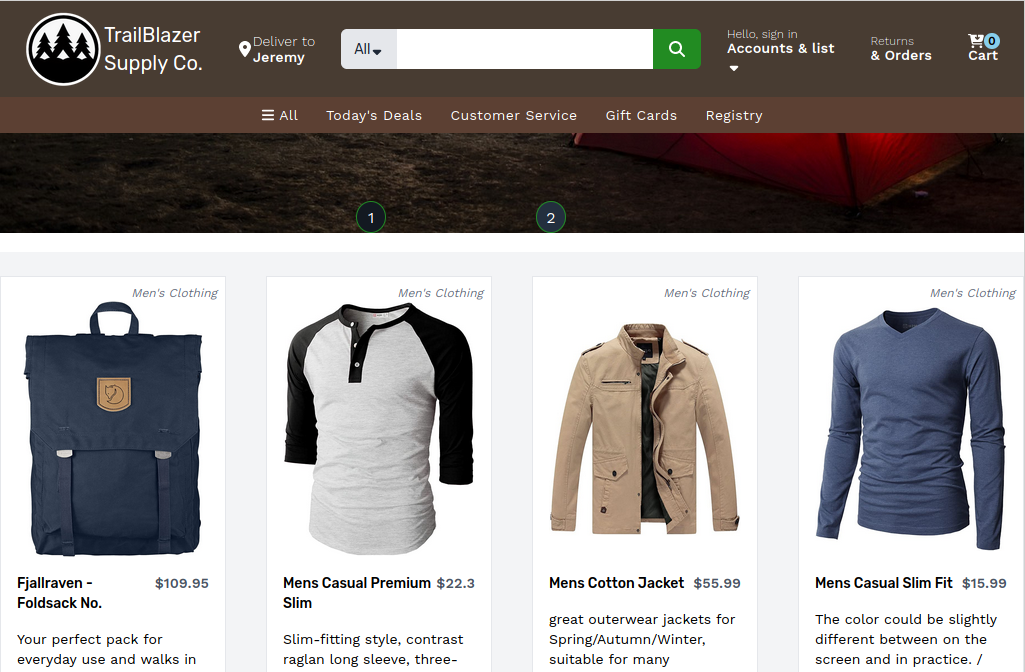Open the Mens Casual Premium Slim title

tap(357, 593)
